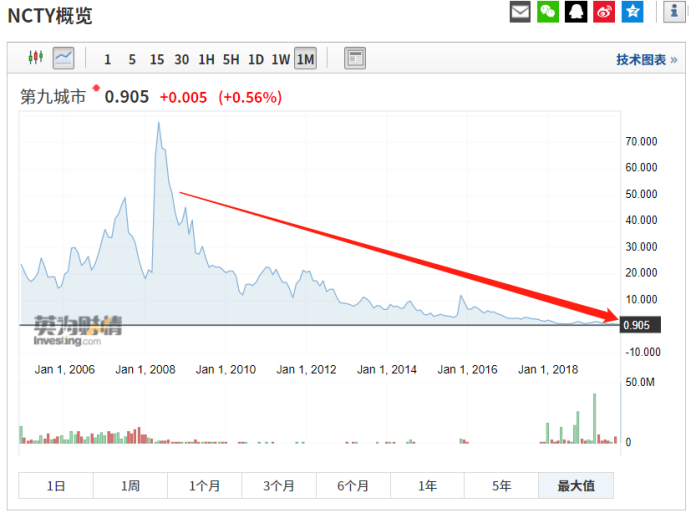Image resolution: width=692 pixels, height=519 pixels.
Task: Click the Jan 1, 2016 axis label
Action: pyautogui.click(x=467, y=369)
